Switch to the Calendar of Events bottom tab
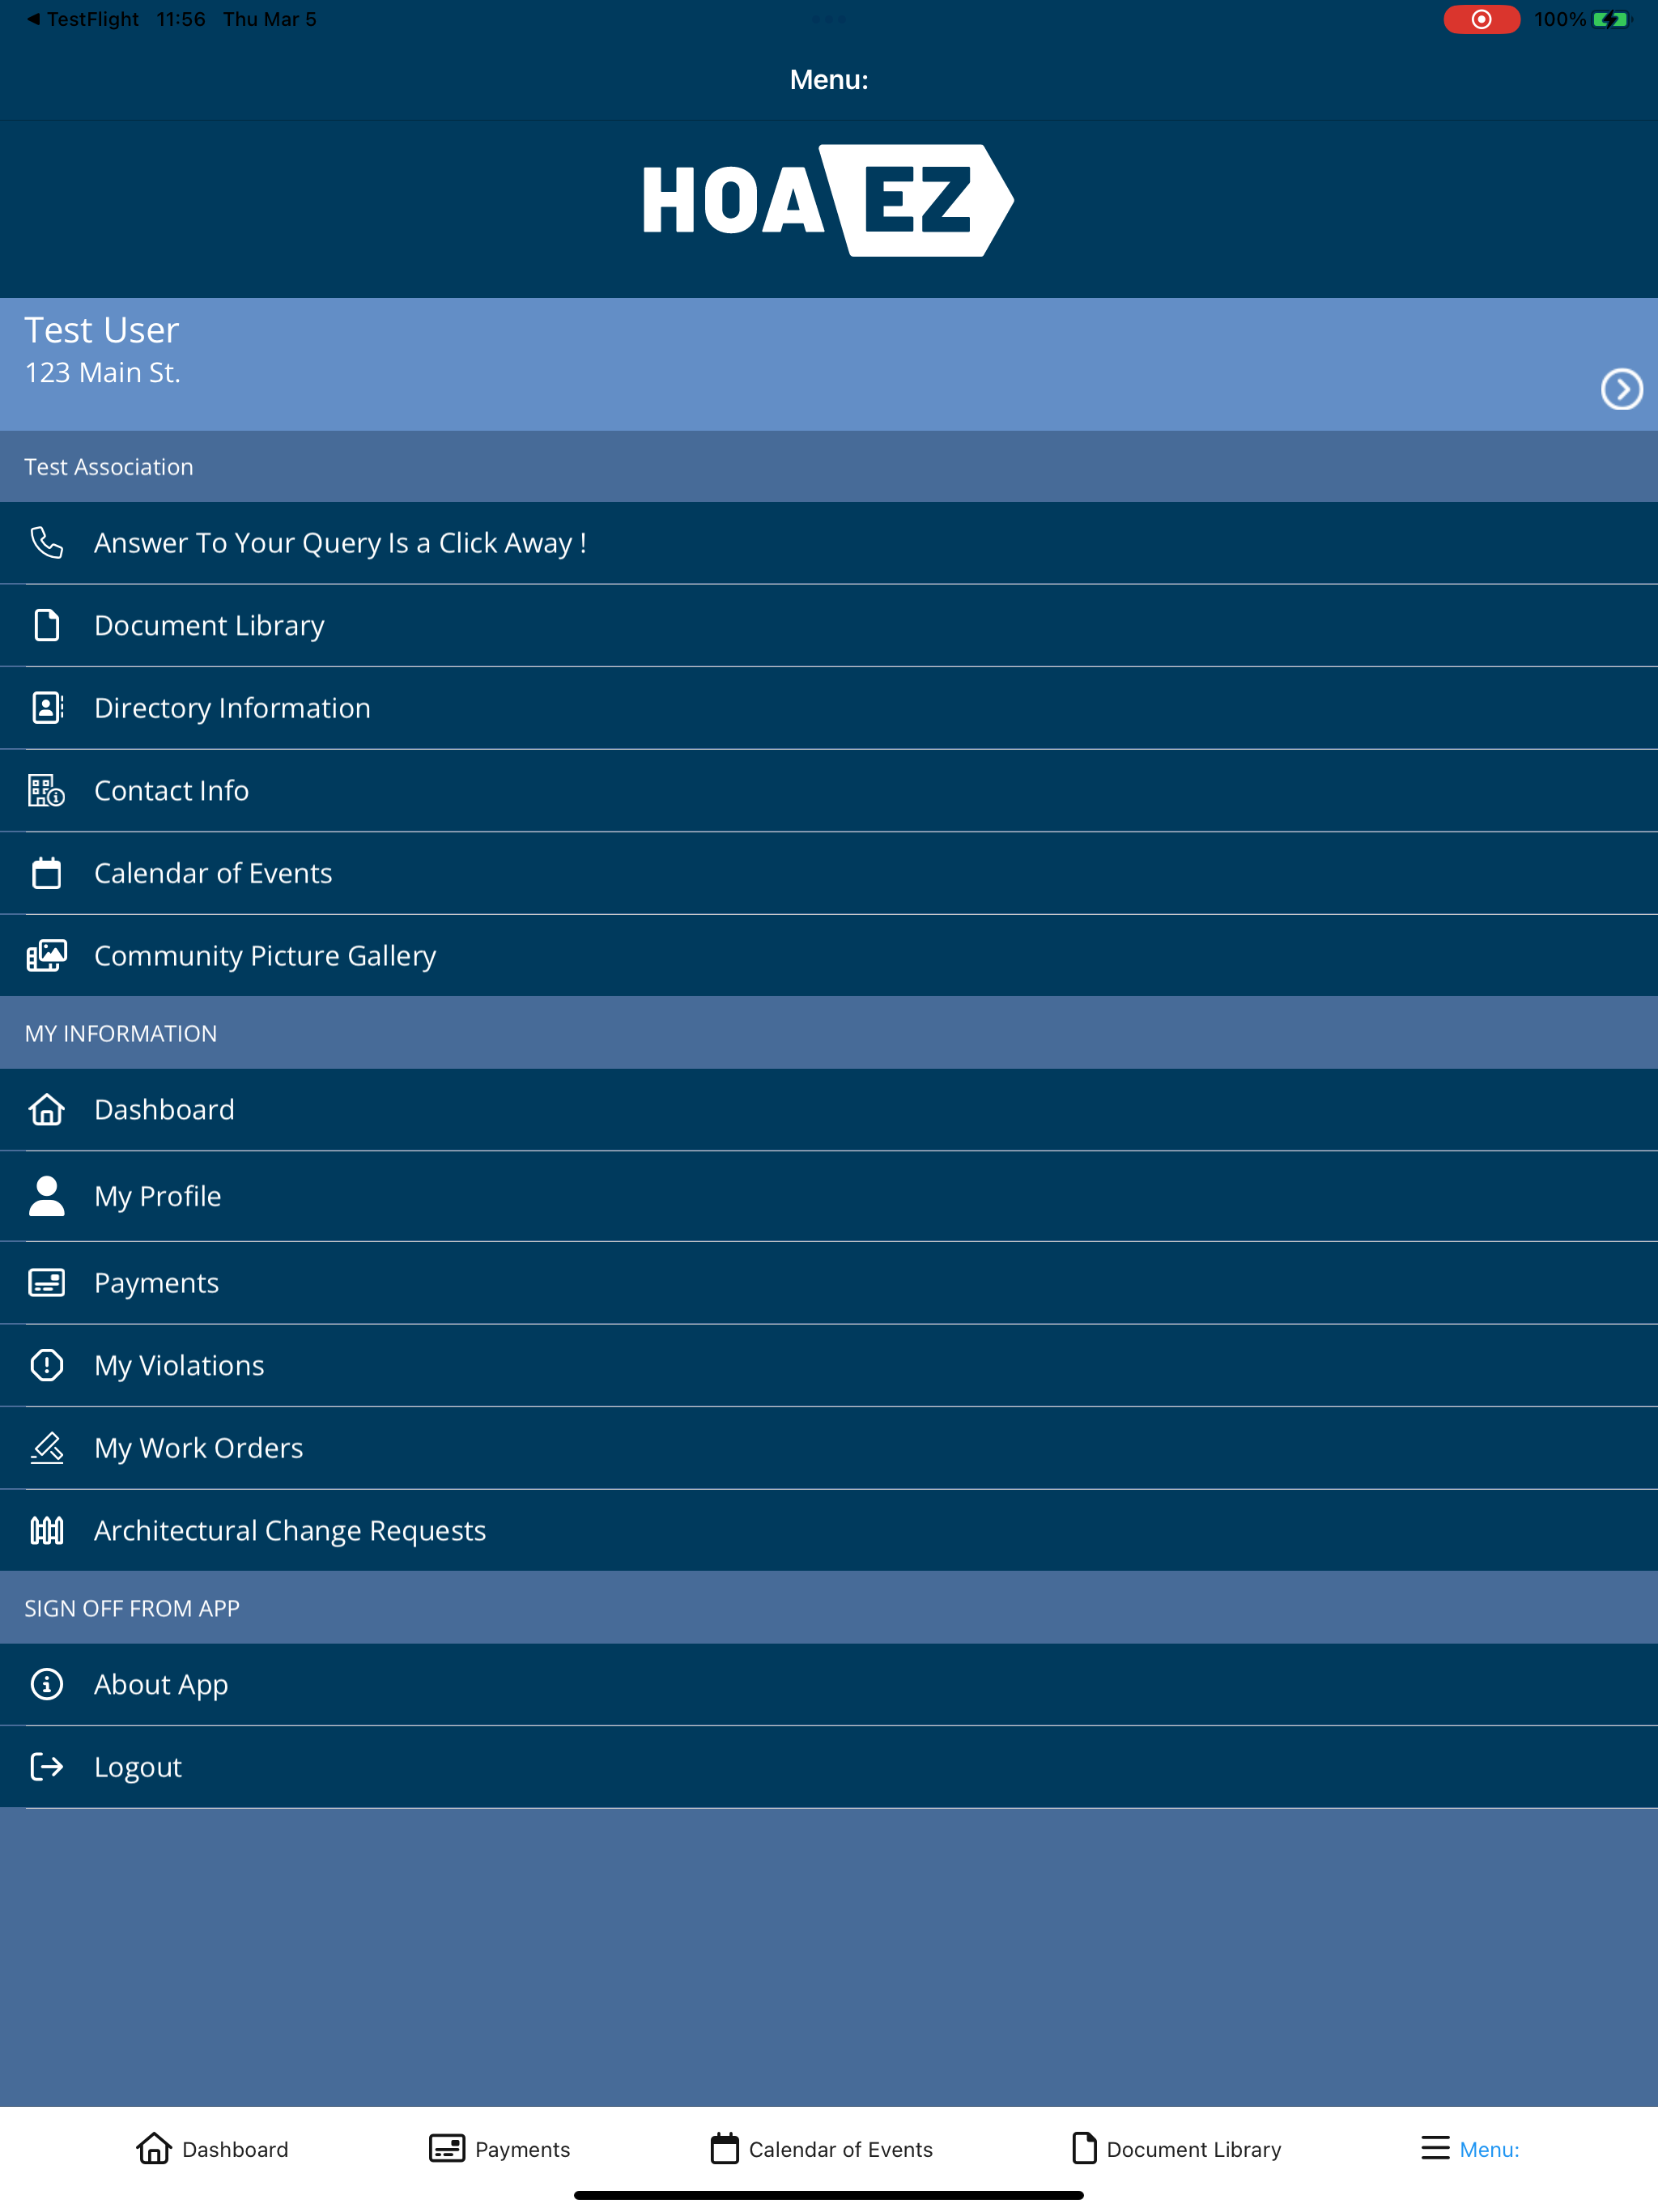 pos(821,2148)
